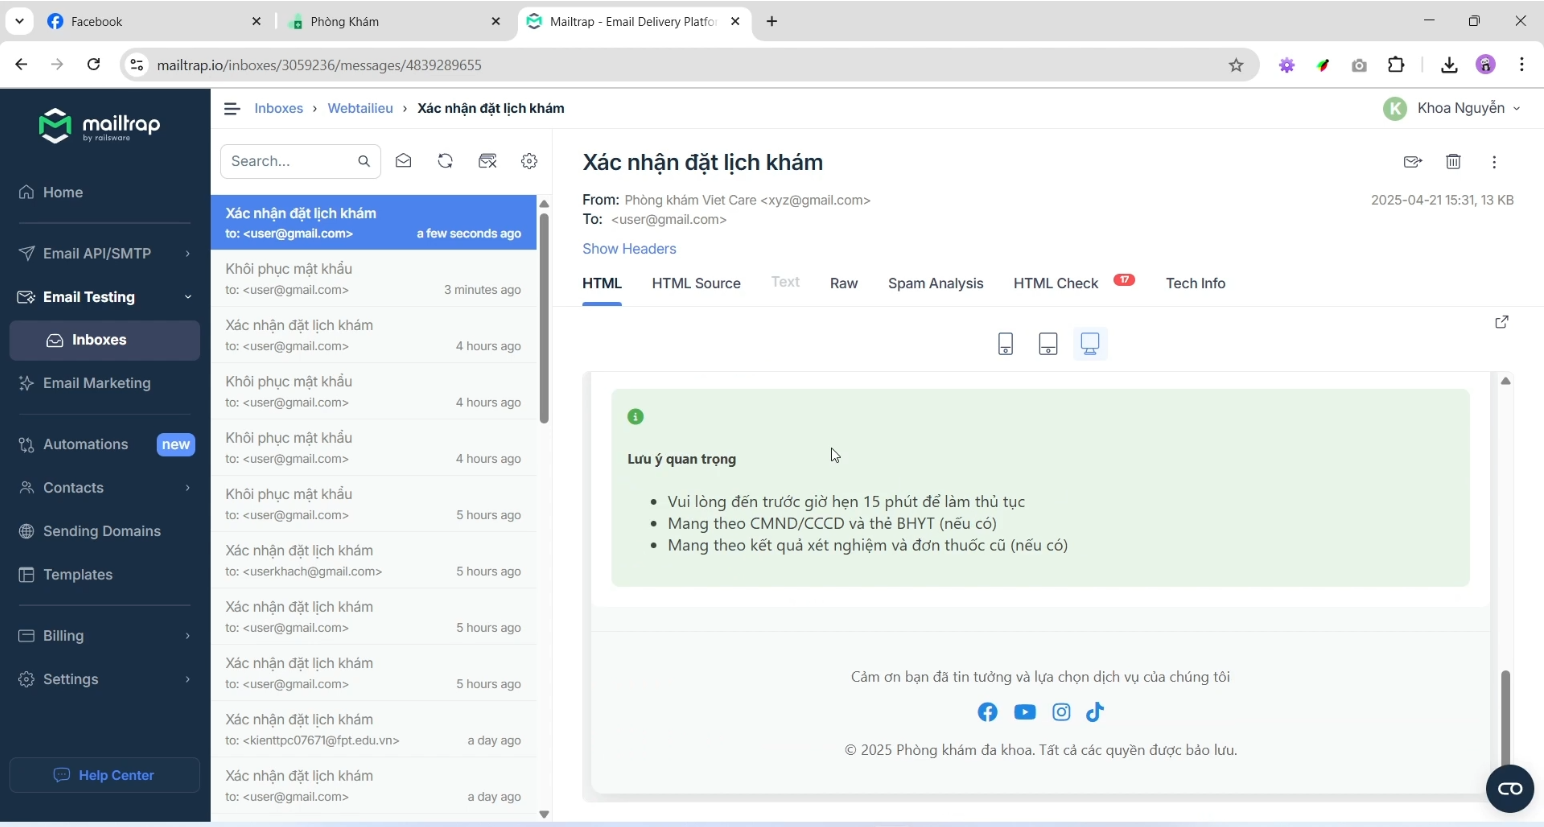
Task: Expand the Billing menu
Action: click(105, 636)
